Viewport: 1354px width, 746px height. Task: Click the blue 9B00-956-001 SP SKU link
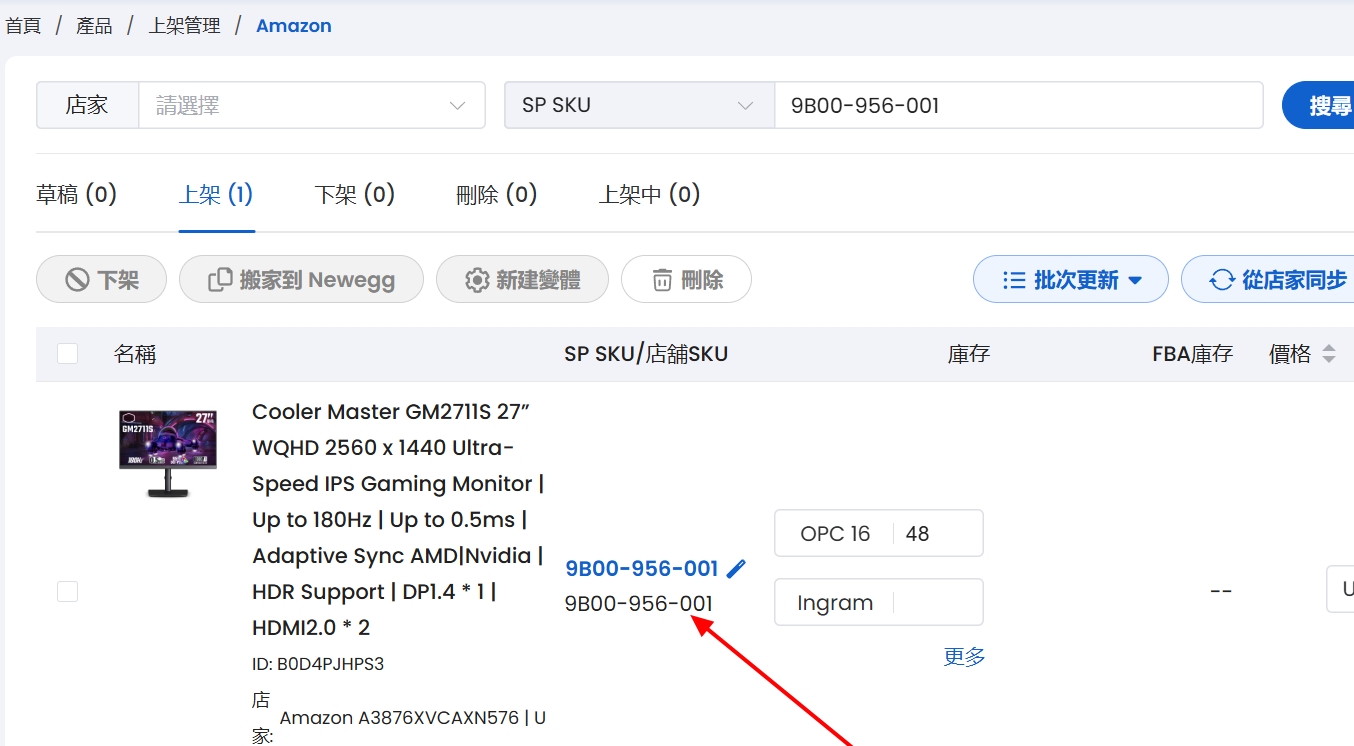point(642,568)
